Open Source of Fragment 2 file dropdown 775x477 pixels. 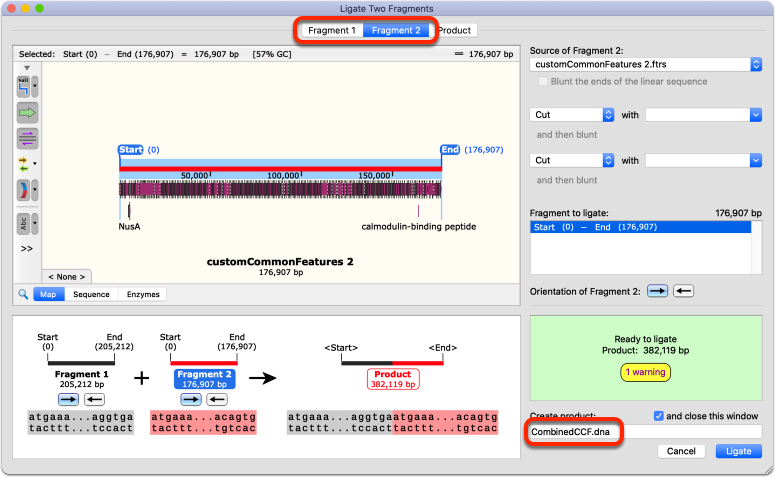tap(646, 64)
